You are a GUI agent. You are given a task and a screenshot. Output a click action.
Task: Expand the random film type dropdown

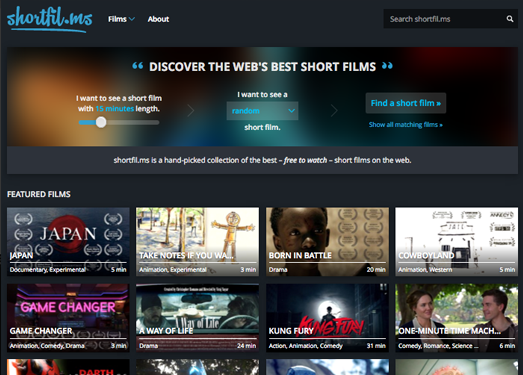coord(262,111)
